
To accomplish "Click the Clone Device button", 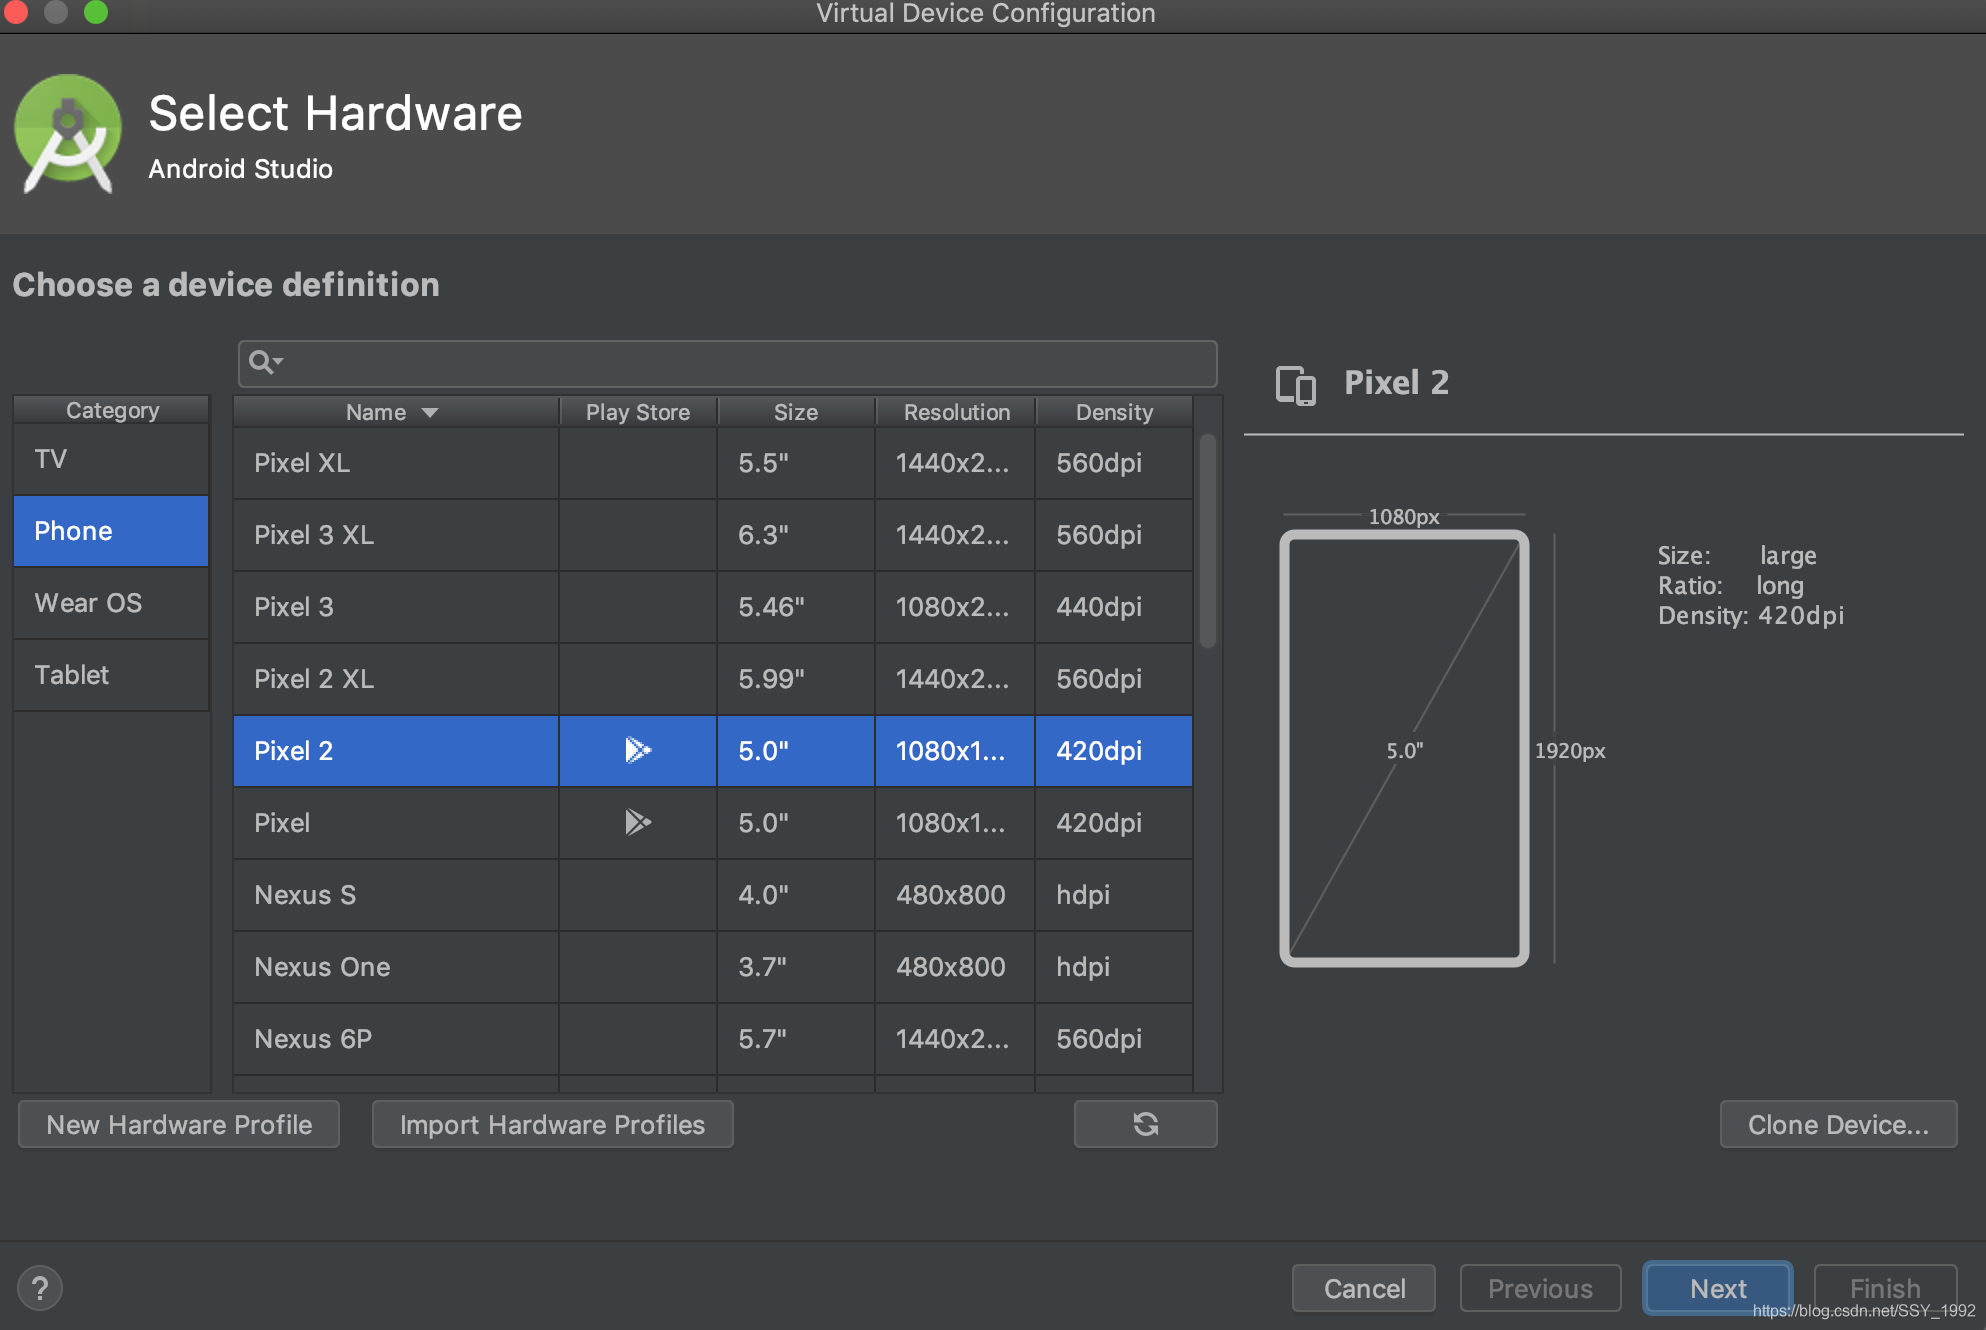I will tap(1837, 1124).
